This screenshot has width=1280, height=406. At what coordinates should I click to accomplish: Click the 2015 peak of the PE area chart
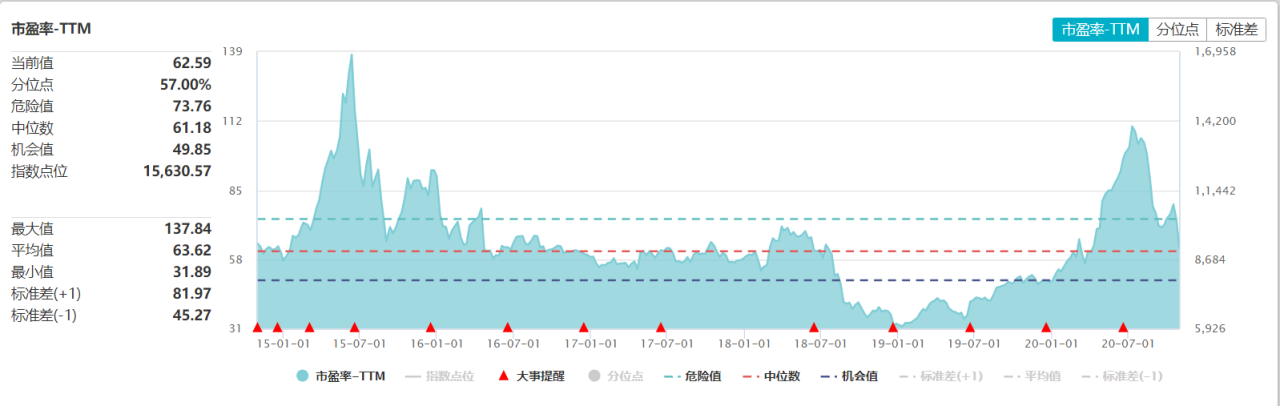(351, 56)
